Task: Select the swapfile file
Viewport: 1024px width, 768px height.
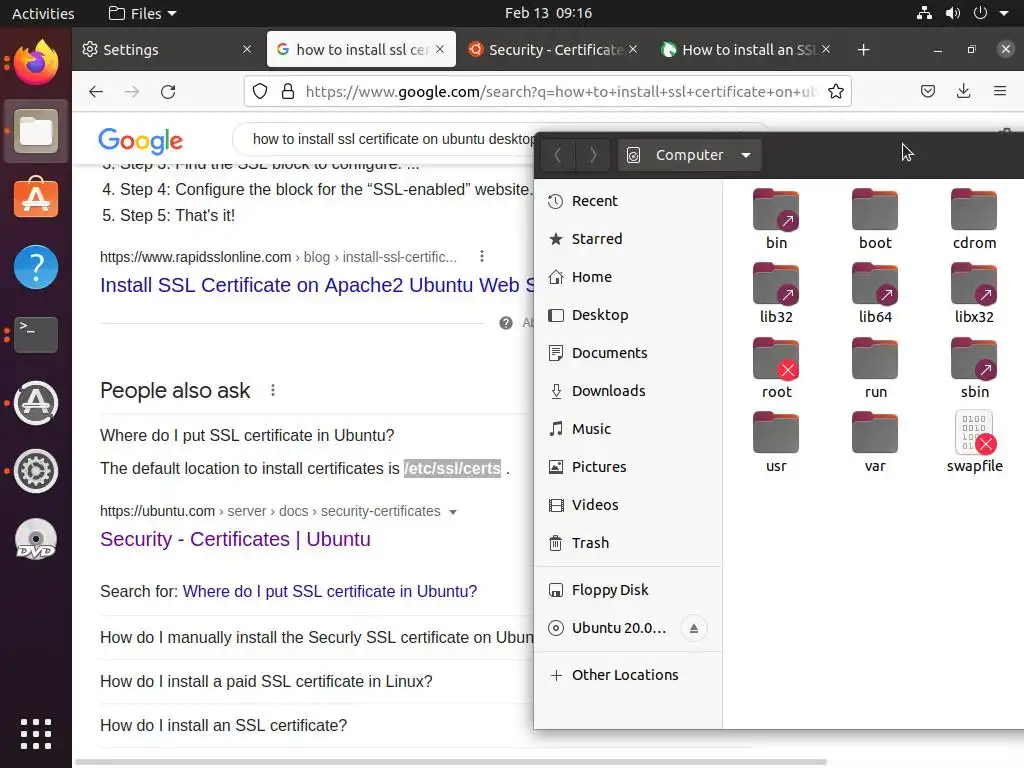Action: click(x=974, y=442)
